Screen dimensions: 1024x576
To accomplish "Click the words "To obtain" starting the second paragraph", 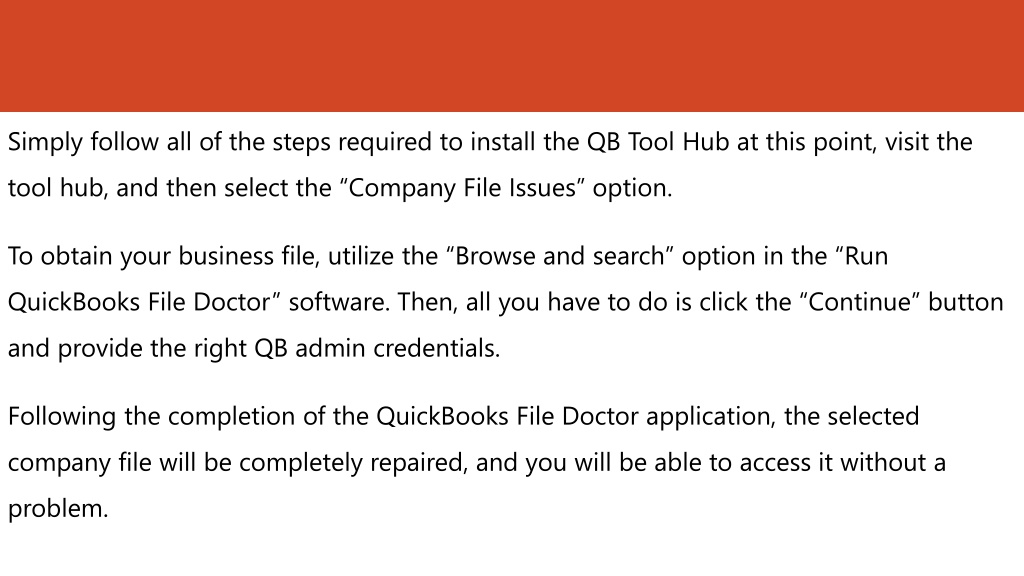I will [59, 256].
